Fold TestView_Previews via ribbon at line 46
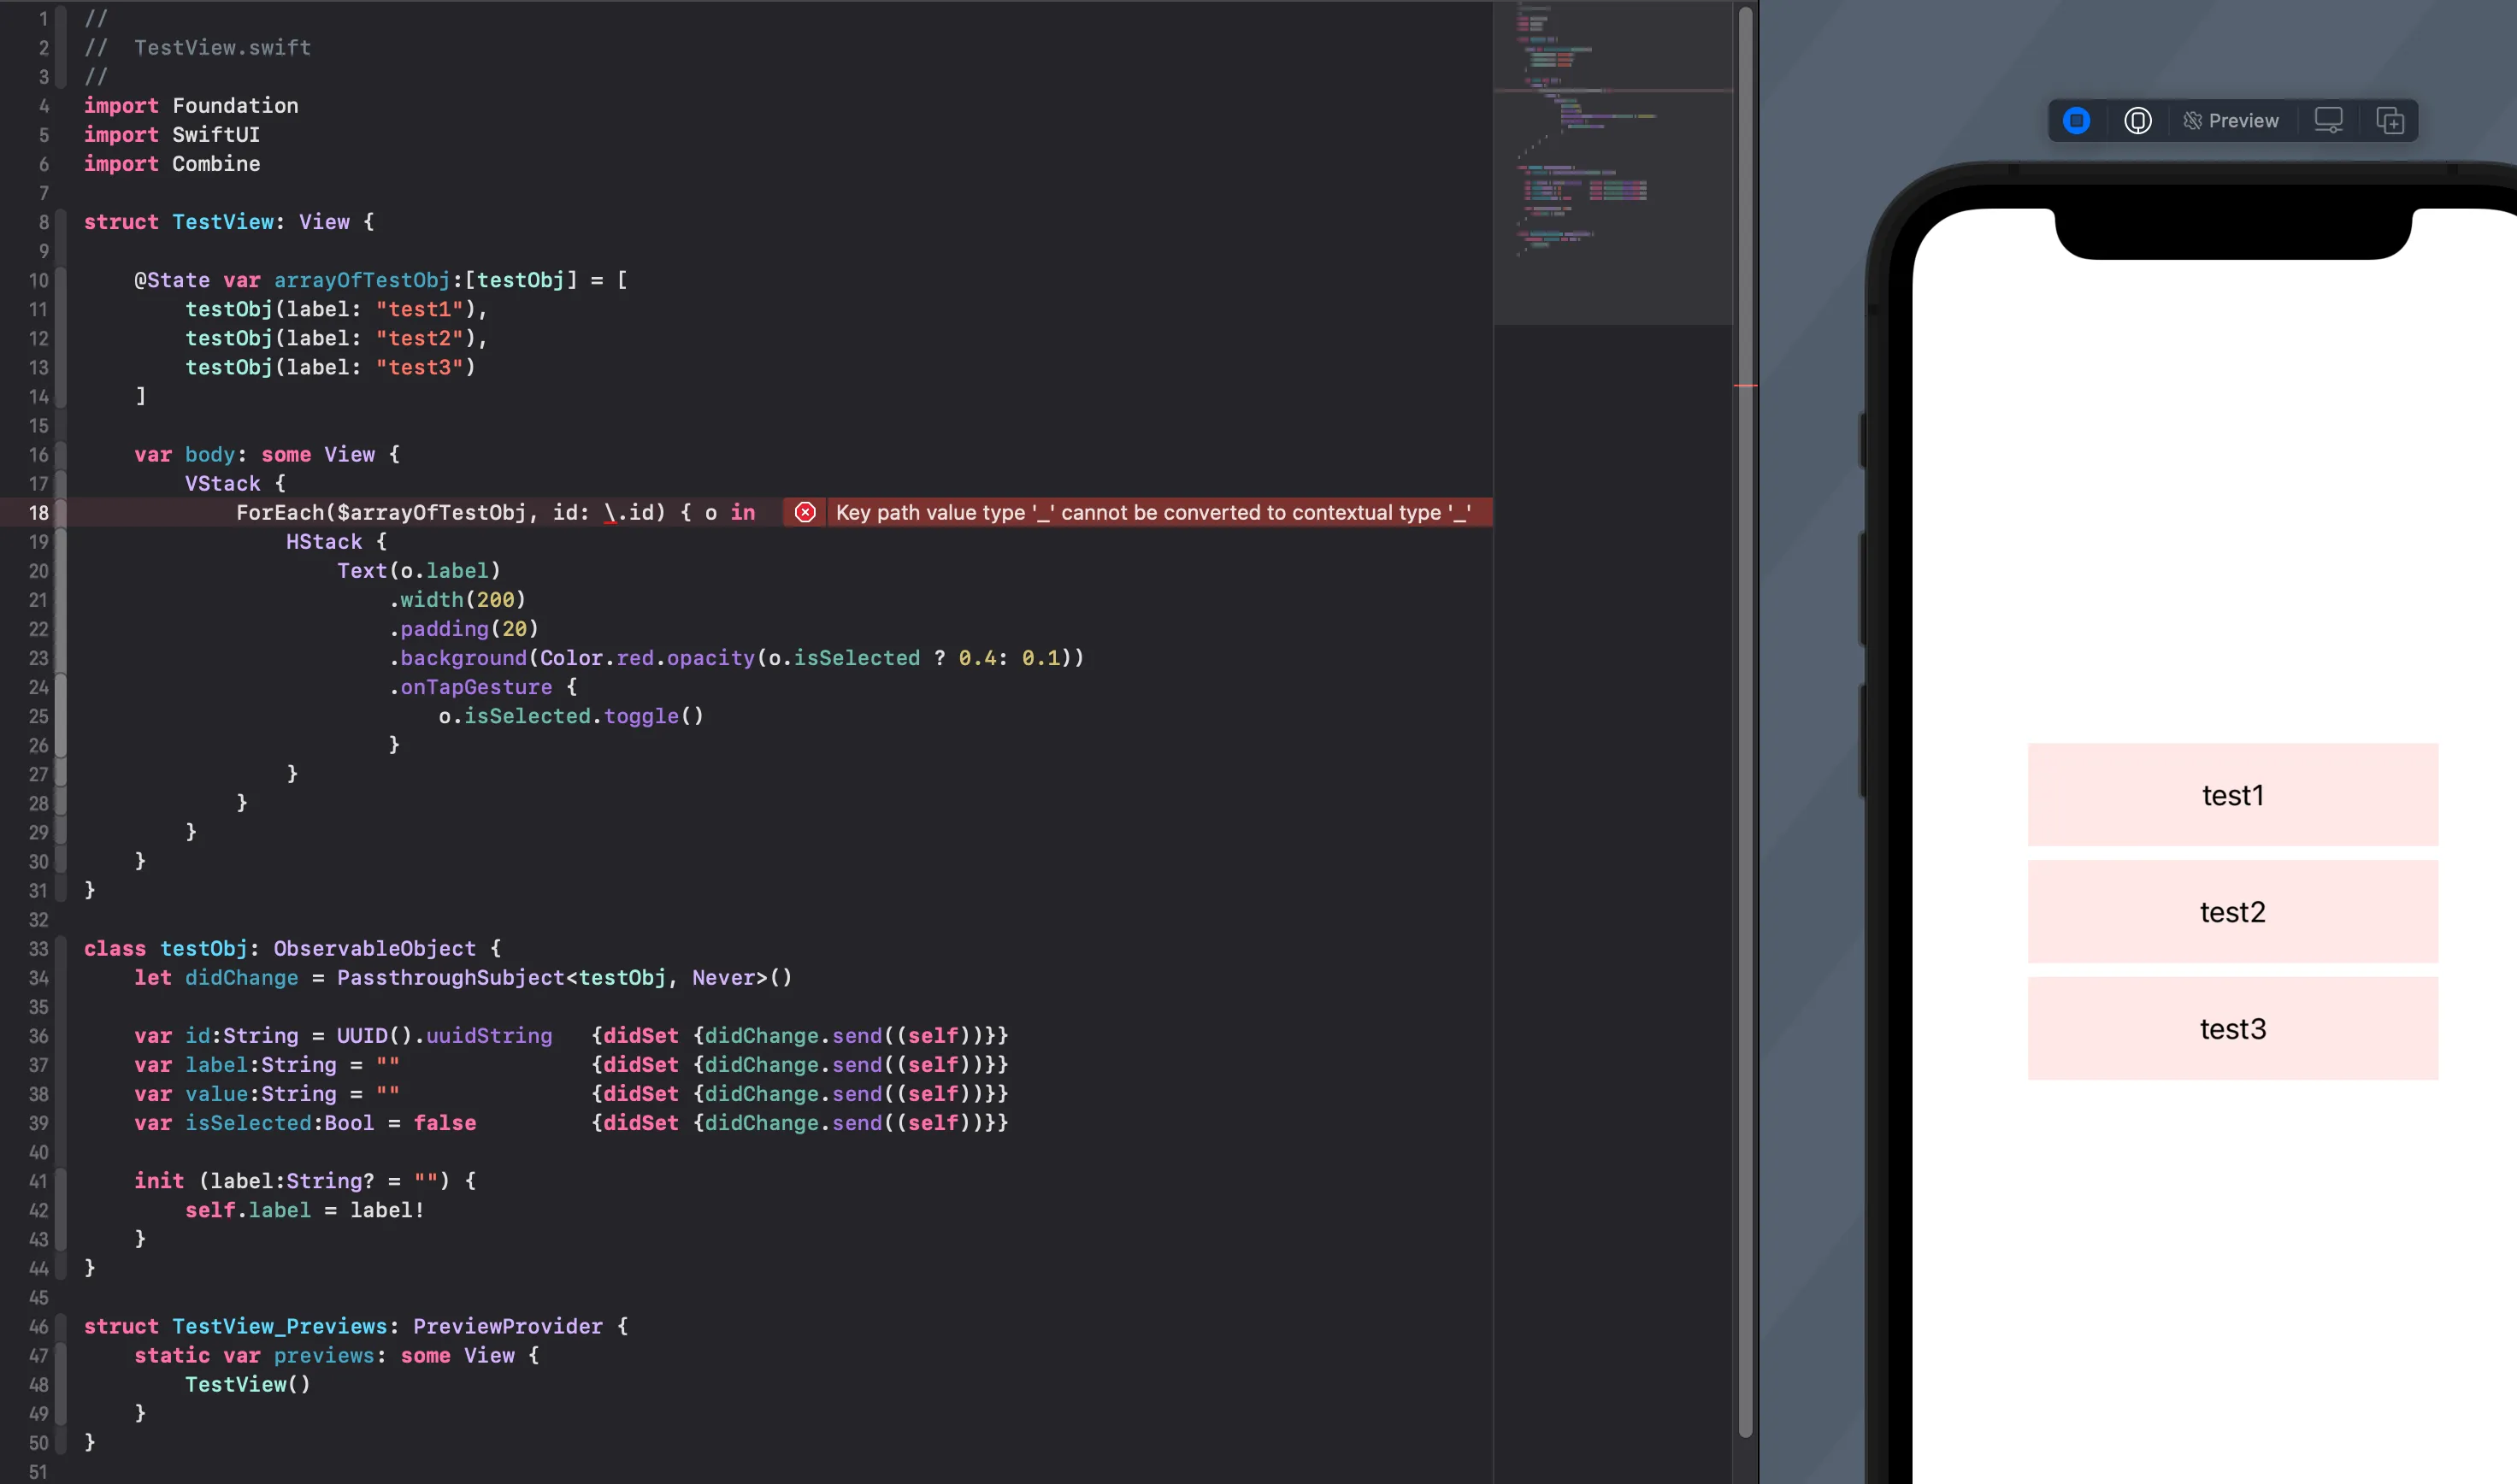 click(x=61, y=1326)
